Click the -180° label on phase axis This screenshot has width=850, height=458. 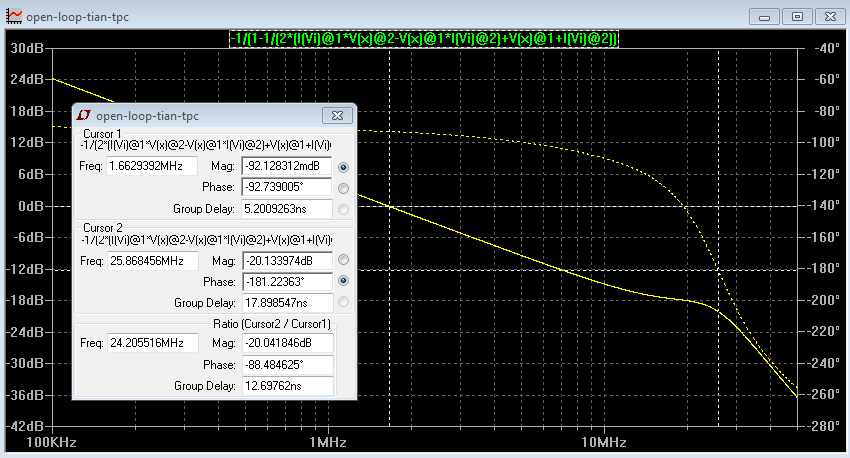(x=825, y=268)
